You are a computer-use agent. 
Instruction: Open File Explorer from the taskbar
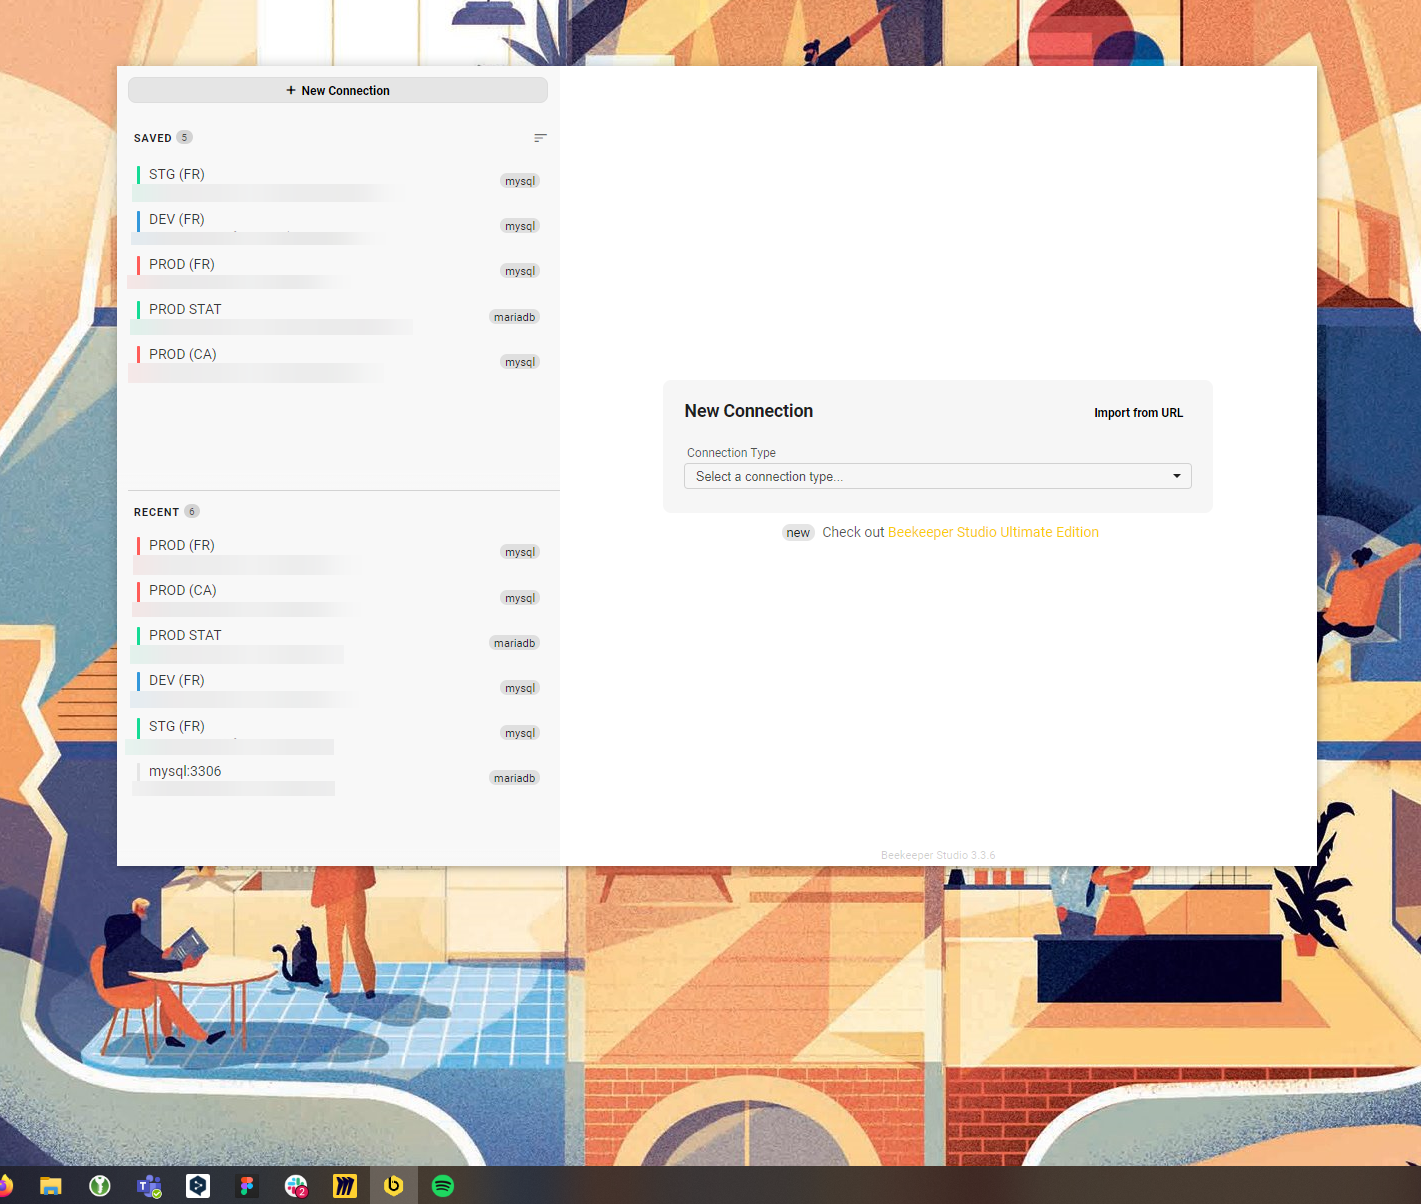pyautogui.click(x=51, y=1186)
